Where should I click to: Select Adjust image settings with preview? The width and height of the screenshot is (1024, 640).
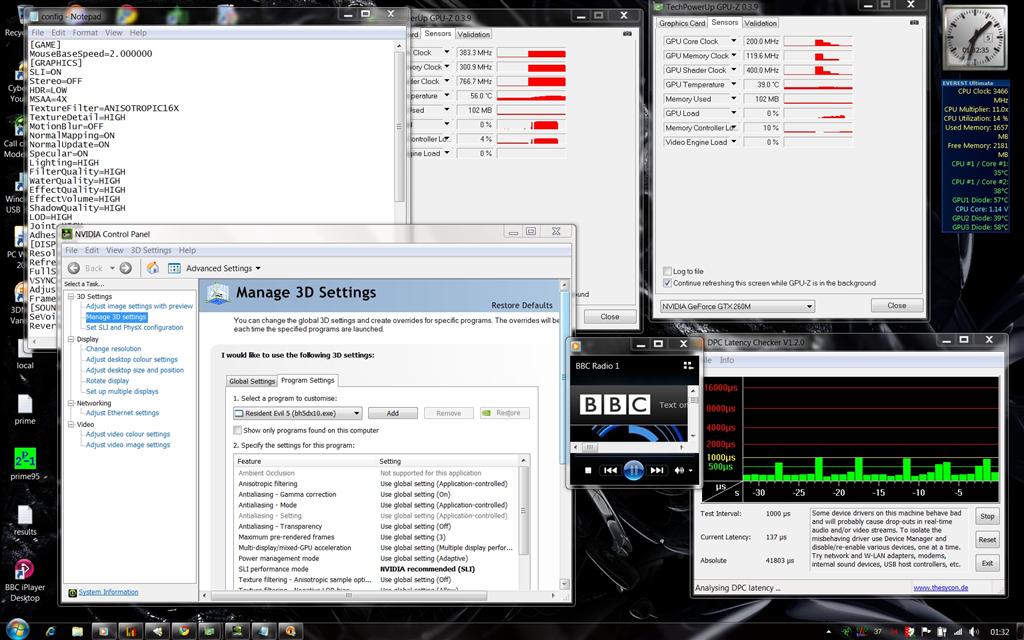click(139, 306)
